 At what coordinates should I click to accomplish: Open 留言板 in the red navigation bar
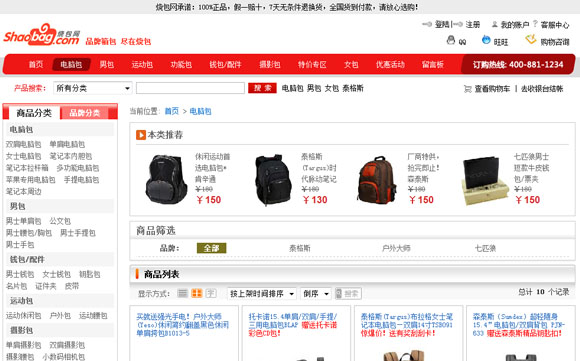tap(432, 64)
